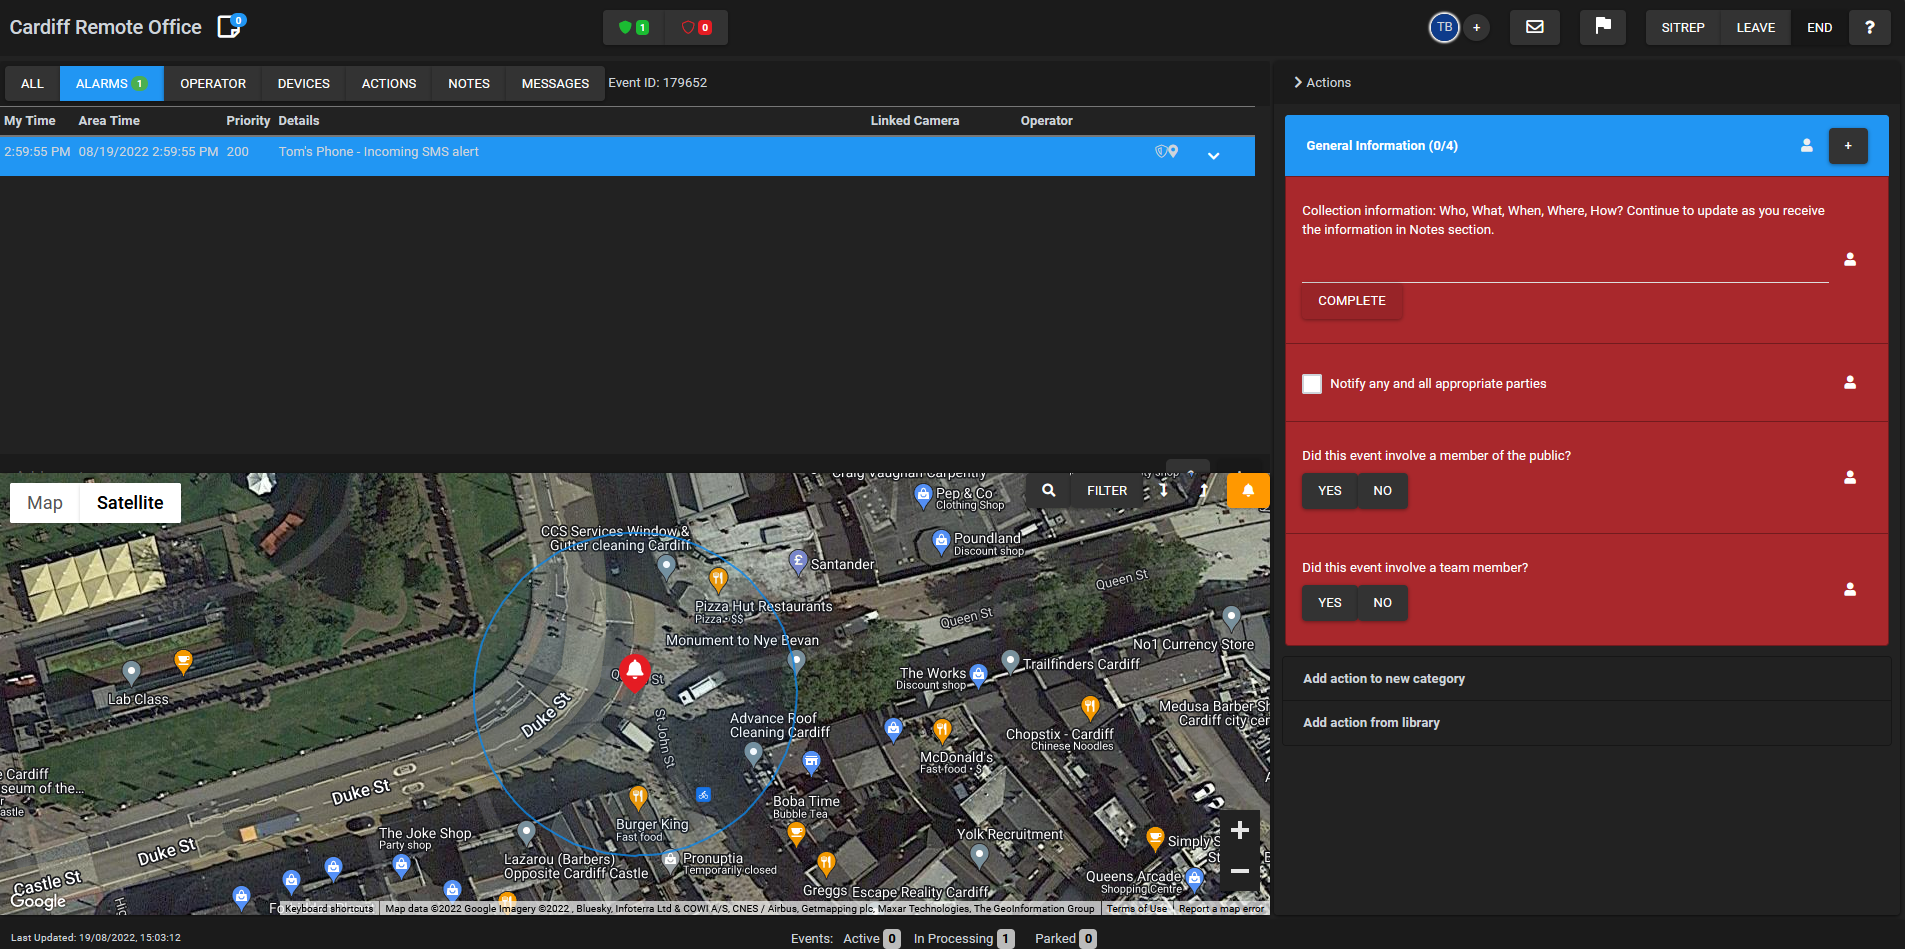Add an operator with the round plus button
Image resolution: width=1905 pixels, height=949 pixels.
coord(1477,27)
